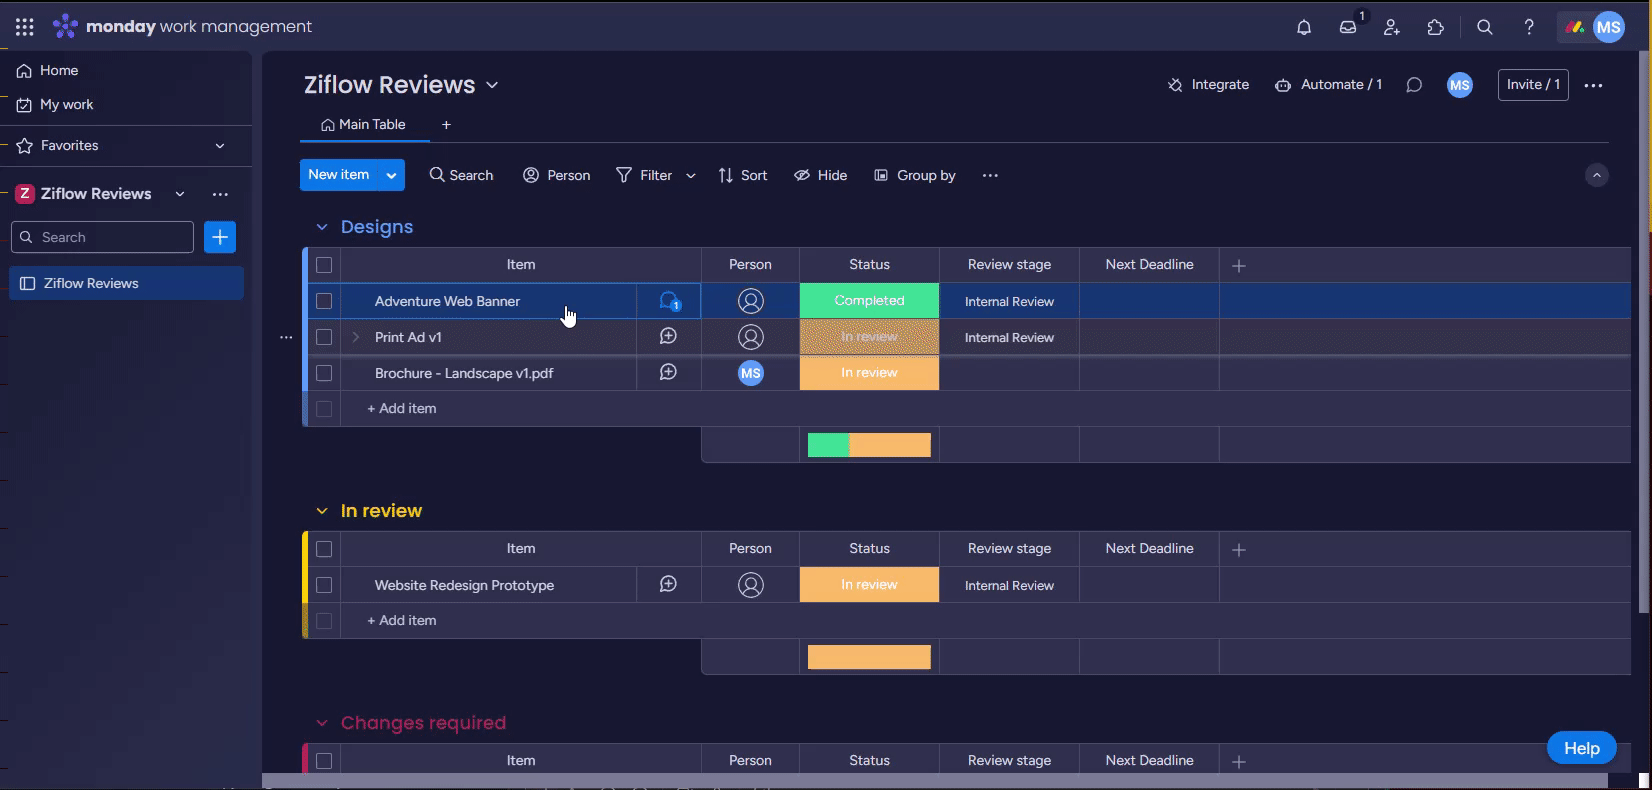Select all items in In review group
Image resolution: width=1652 pixels, height=790 pixels.
pos(324,549)
